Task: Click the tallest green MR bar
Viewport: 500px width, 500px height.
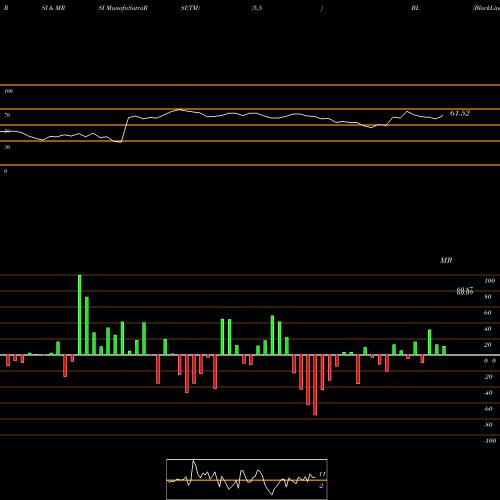Action: (x=80, y=315)
